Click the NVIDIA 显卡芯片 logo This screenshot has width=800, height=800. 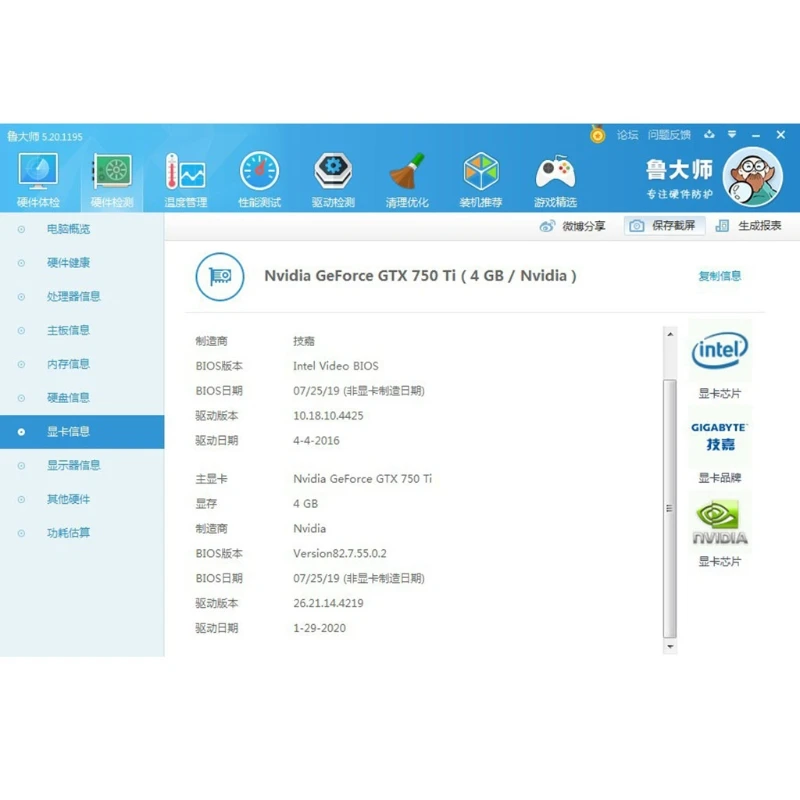click(720, 521)
